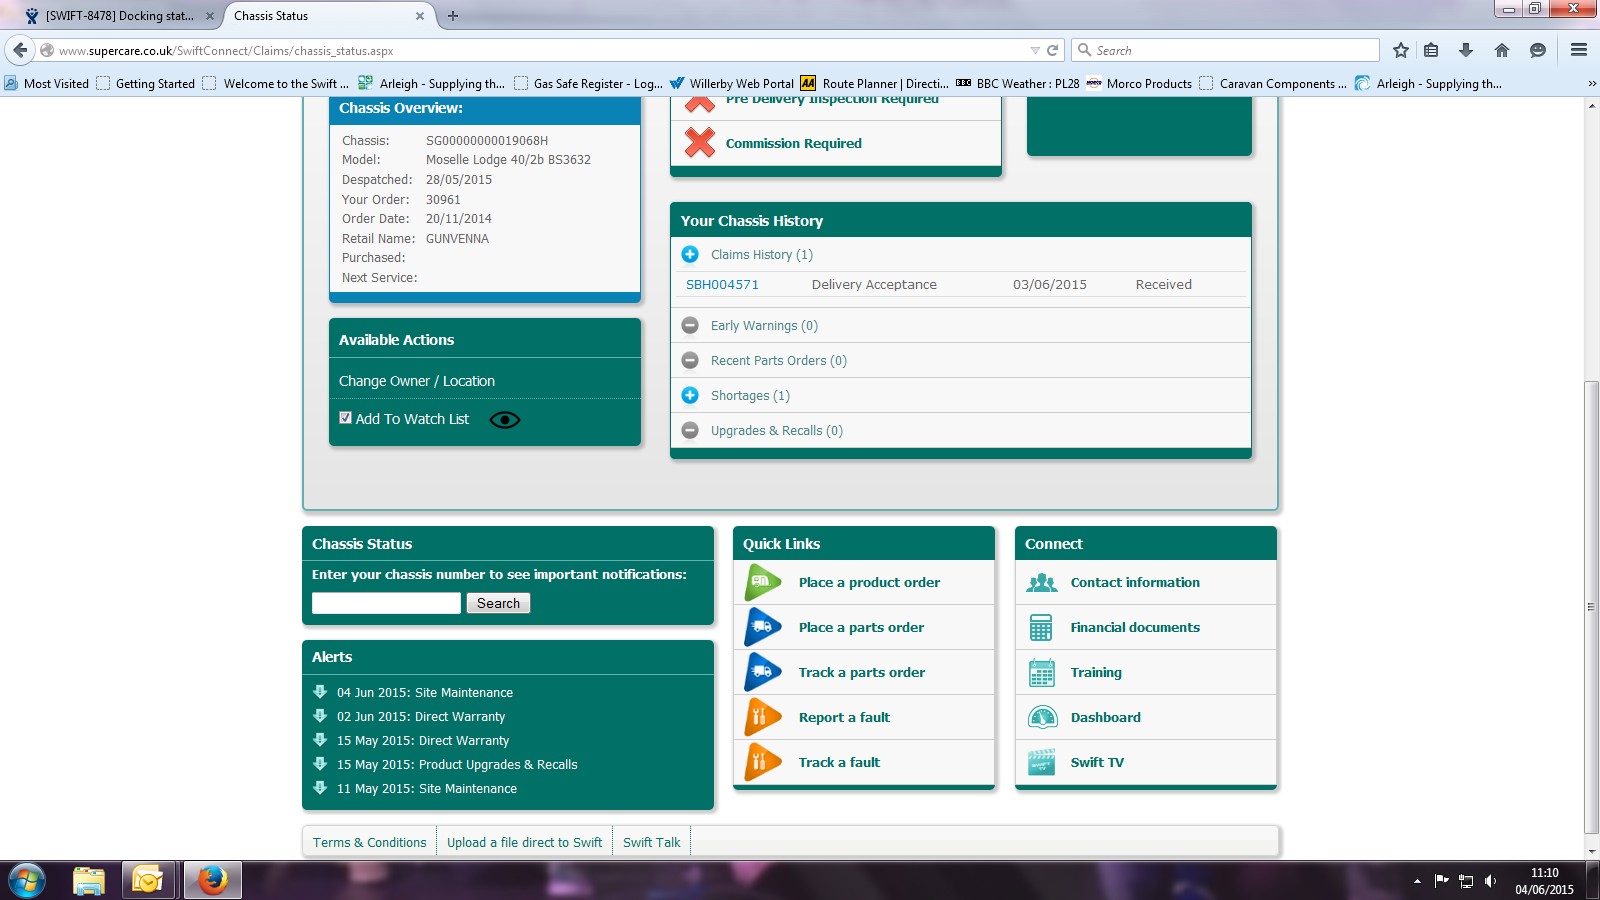1600x900 pixels.
Task: Click the chassis number input field
Action: (386, 603)
